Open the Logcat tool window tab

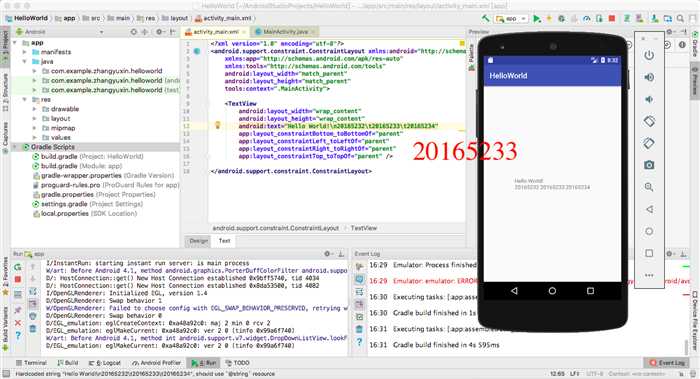point(105,363)
